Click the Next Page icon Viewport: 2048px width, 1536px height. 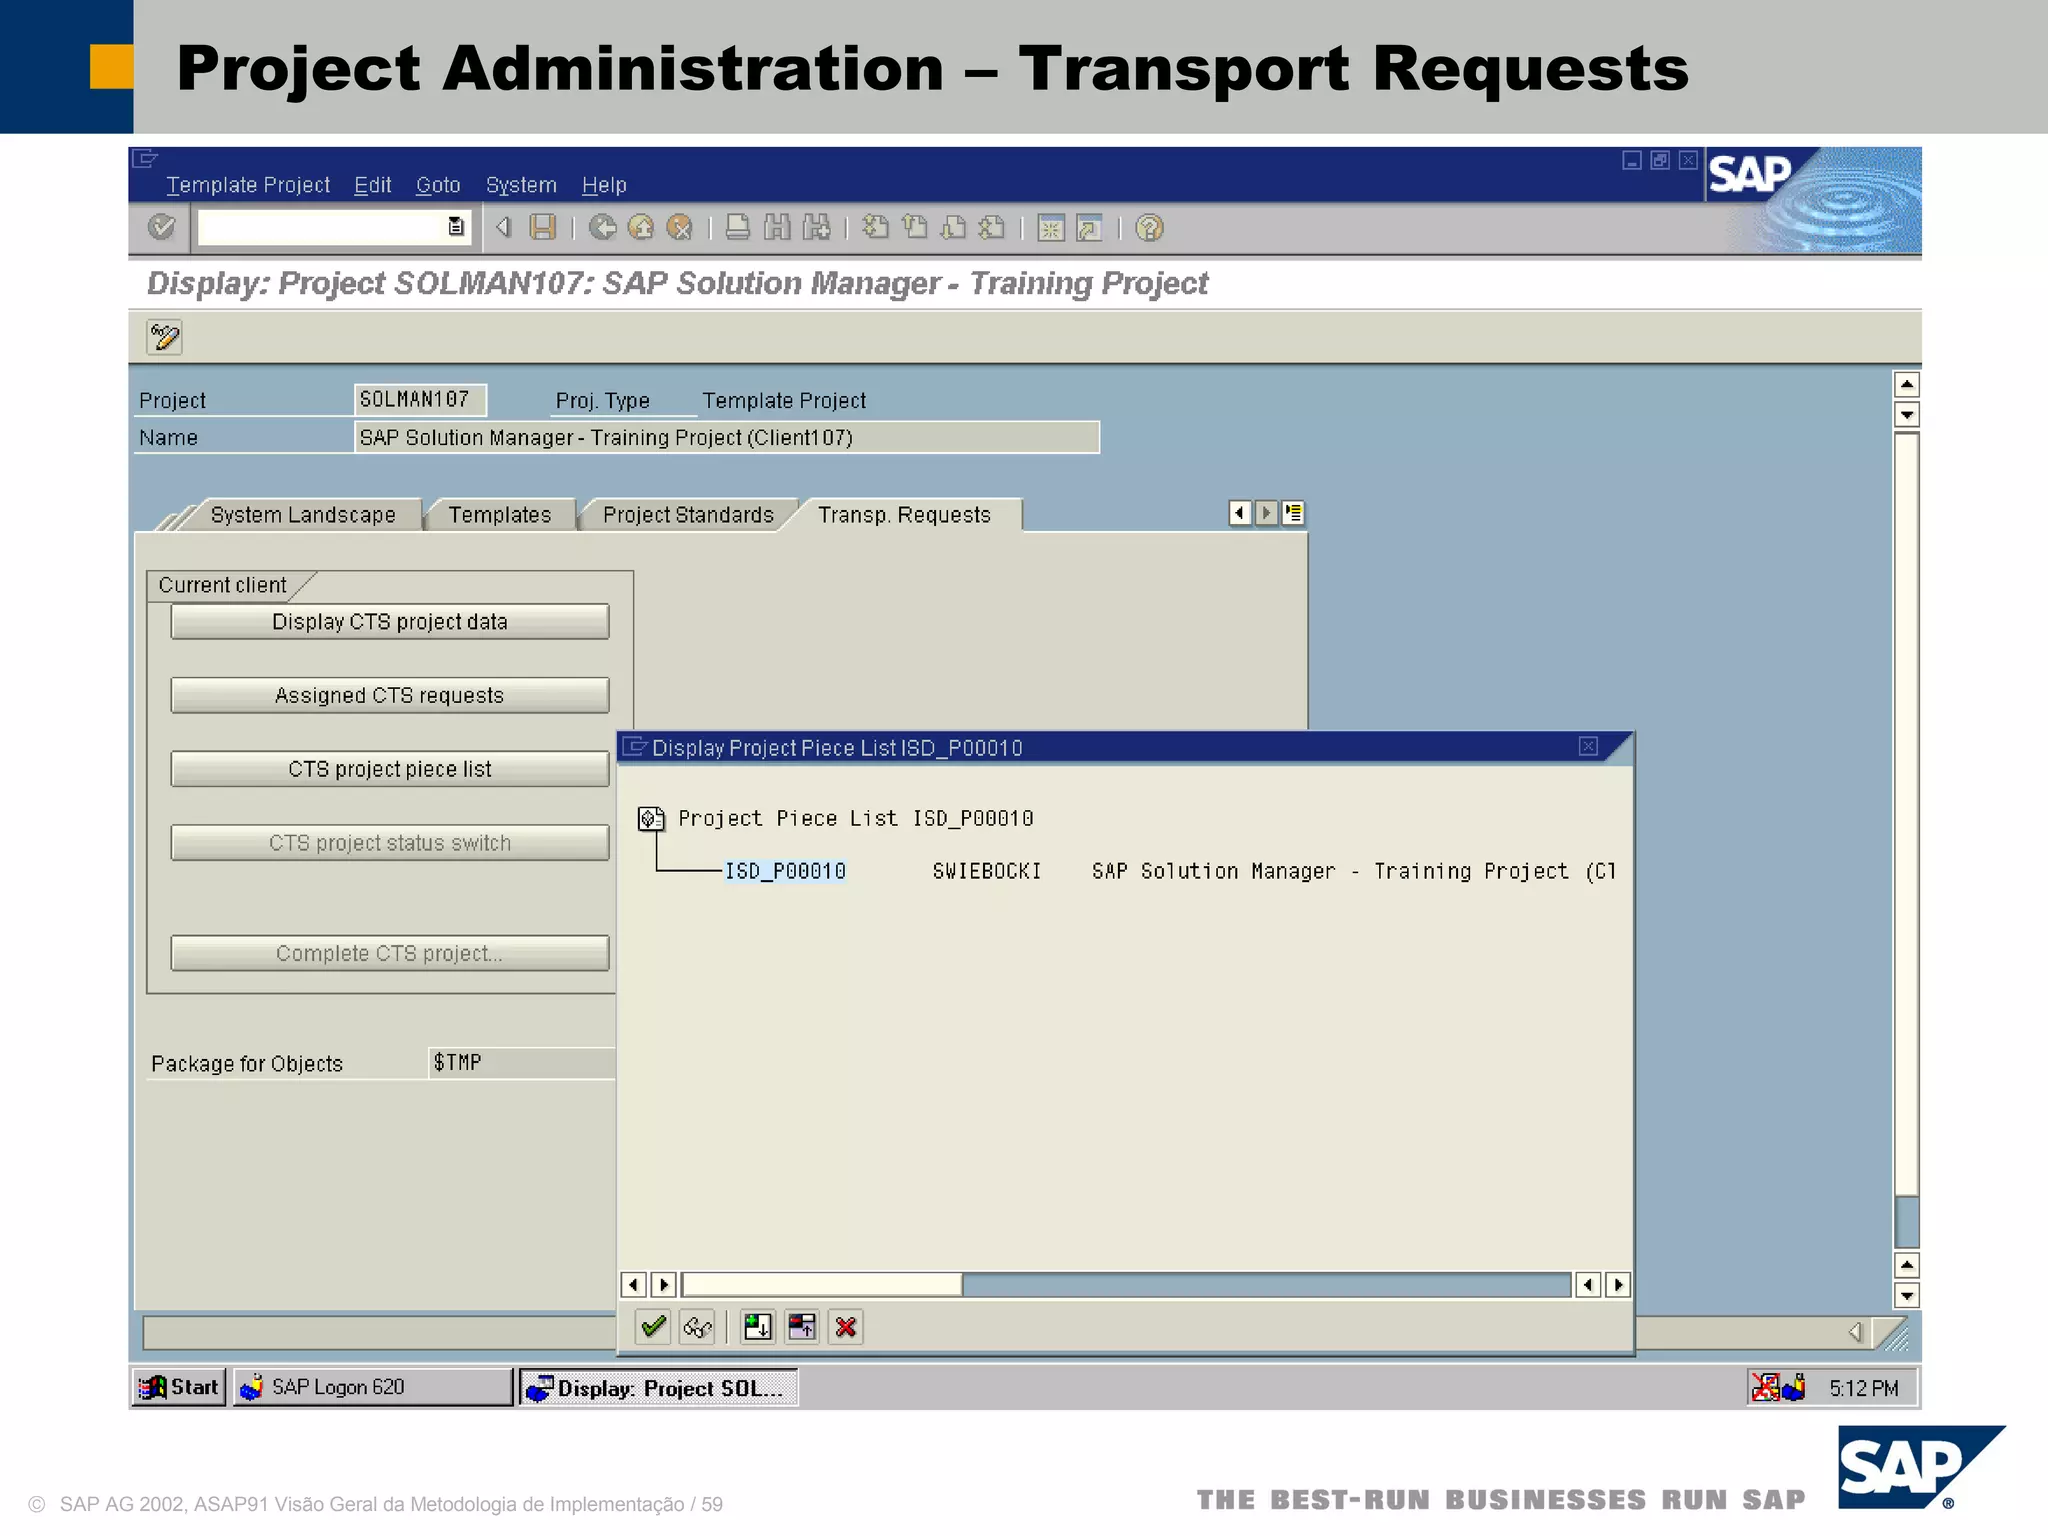click(953, 228)
